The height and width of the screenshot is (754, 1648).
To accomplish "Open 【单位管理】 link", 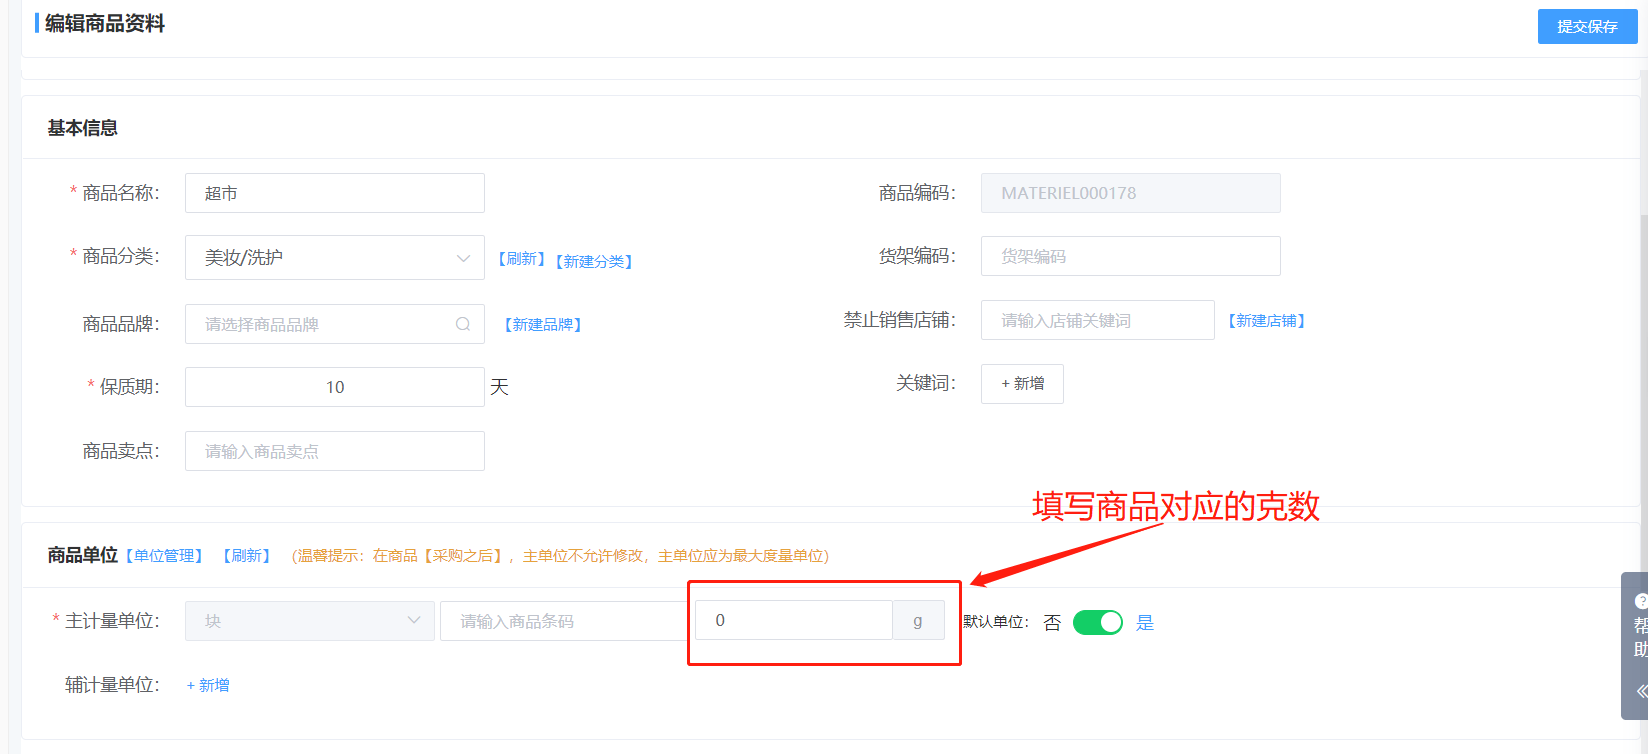I will 164,556.
